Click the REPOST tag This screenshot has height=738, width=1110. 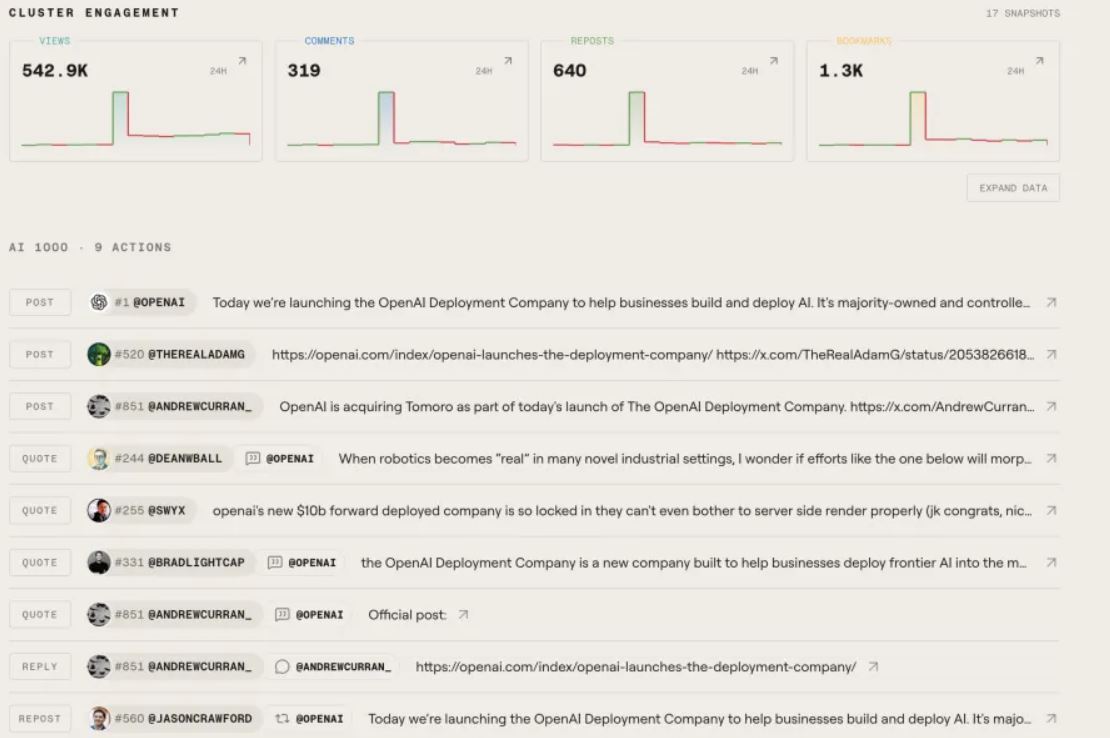tap(40, 718)
